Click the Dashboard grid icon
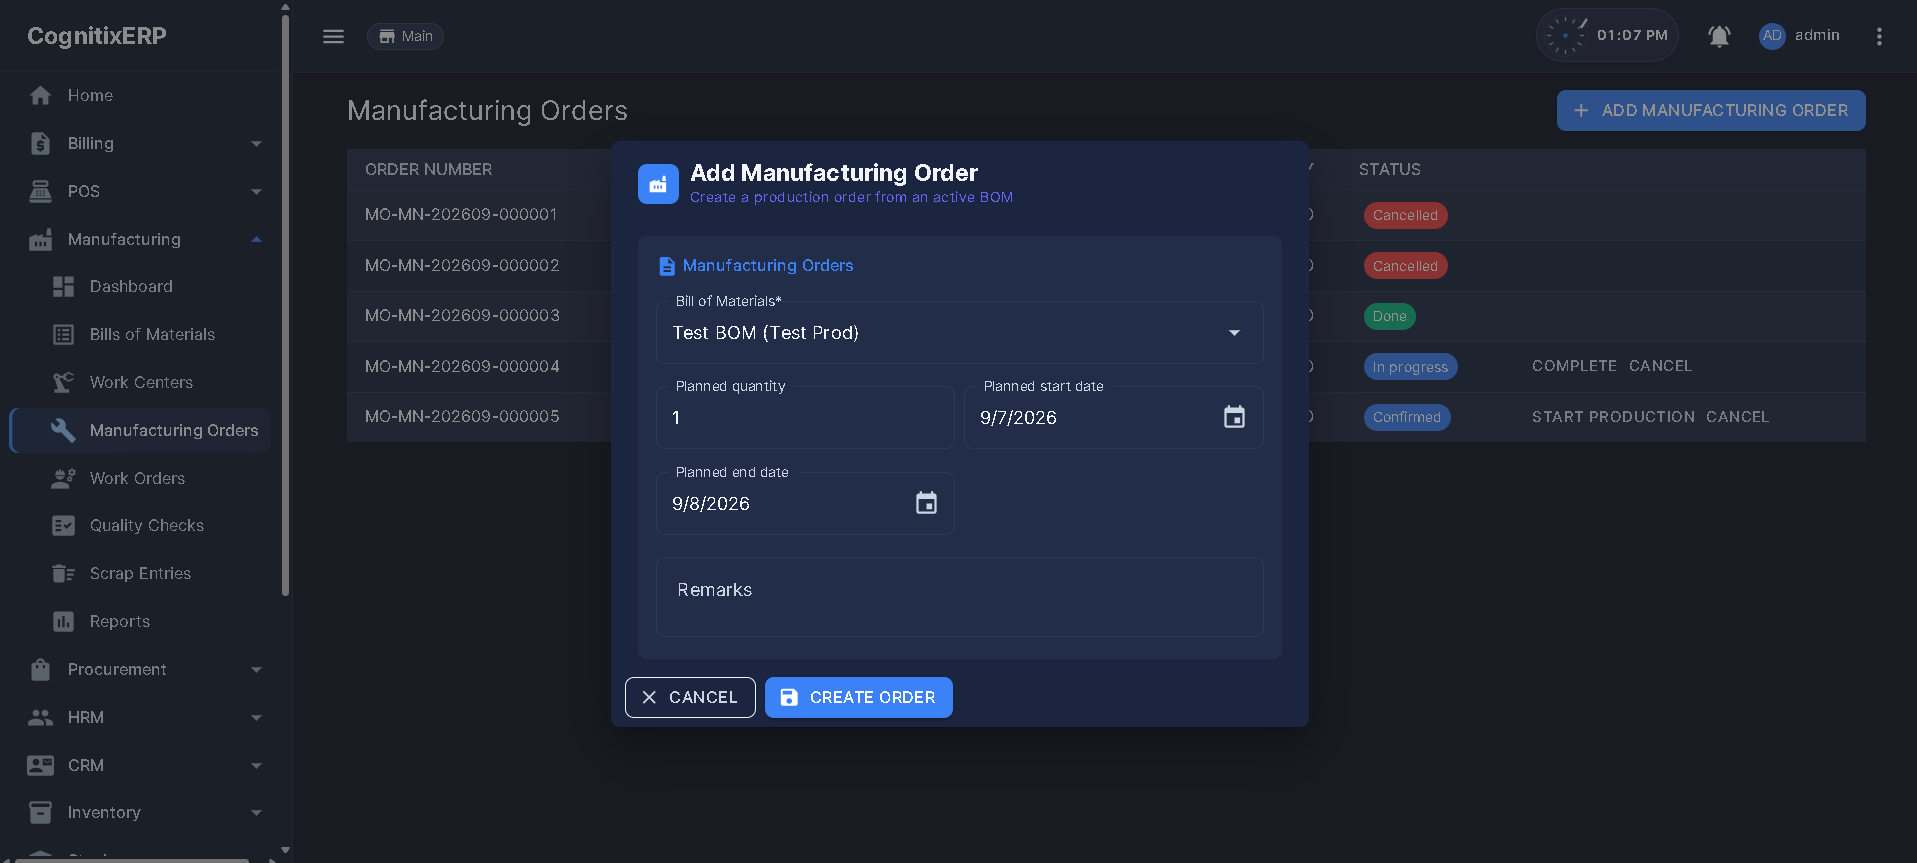The height and width of the screenshot is (863, 1917). coord(63,286)
